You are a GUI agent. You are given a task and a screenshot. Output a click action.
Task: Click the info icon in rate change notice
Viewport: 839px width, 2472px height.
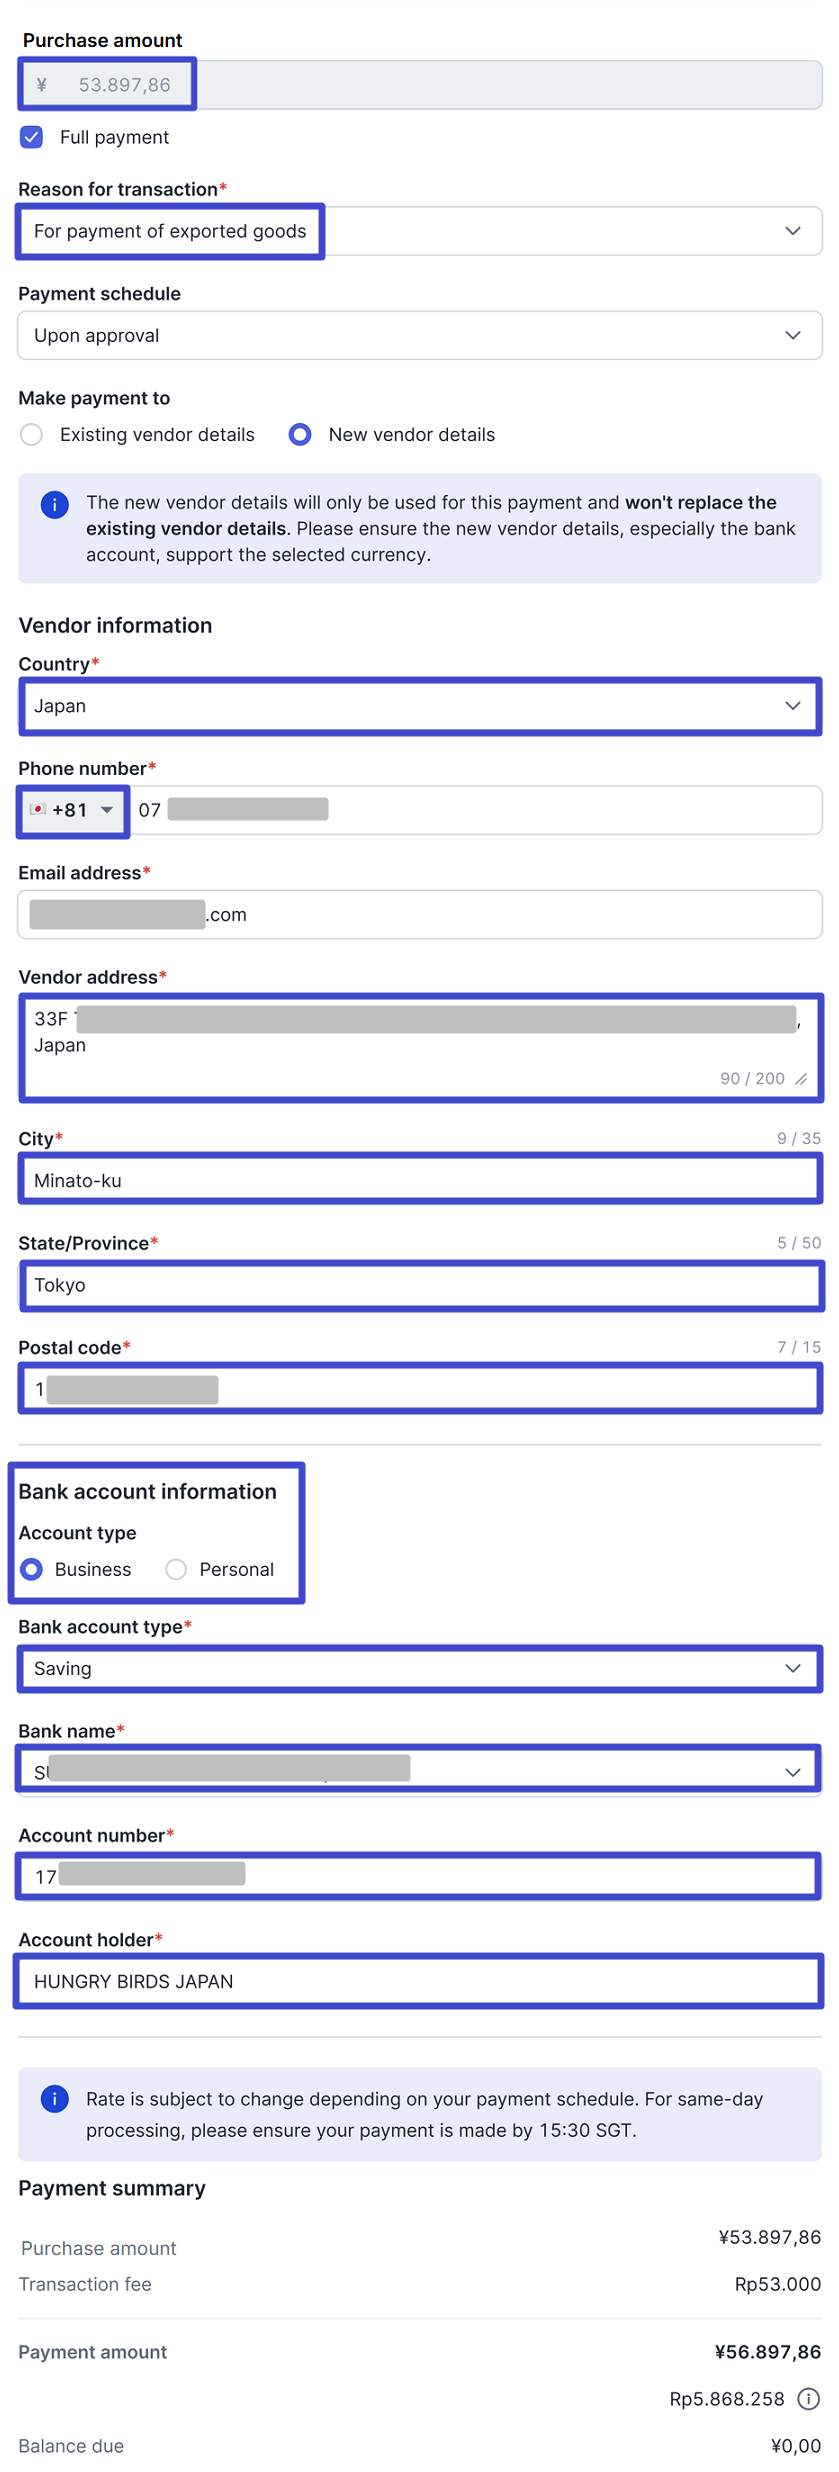(x=55, y=2098)
